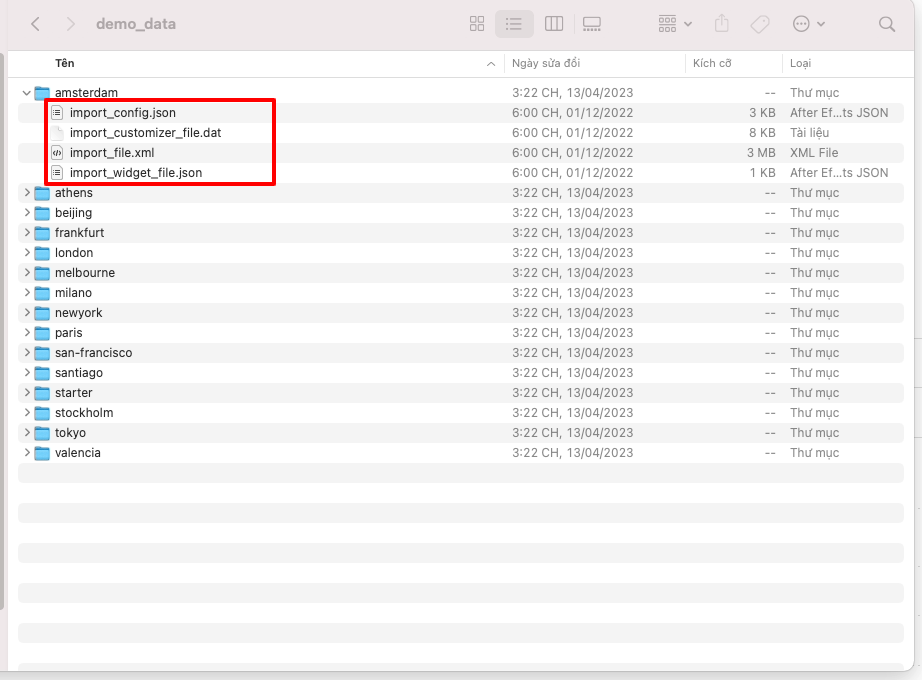Expand the london folder
922x680 pixels.
pyautogui.click(x=26, y=253)
